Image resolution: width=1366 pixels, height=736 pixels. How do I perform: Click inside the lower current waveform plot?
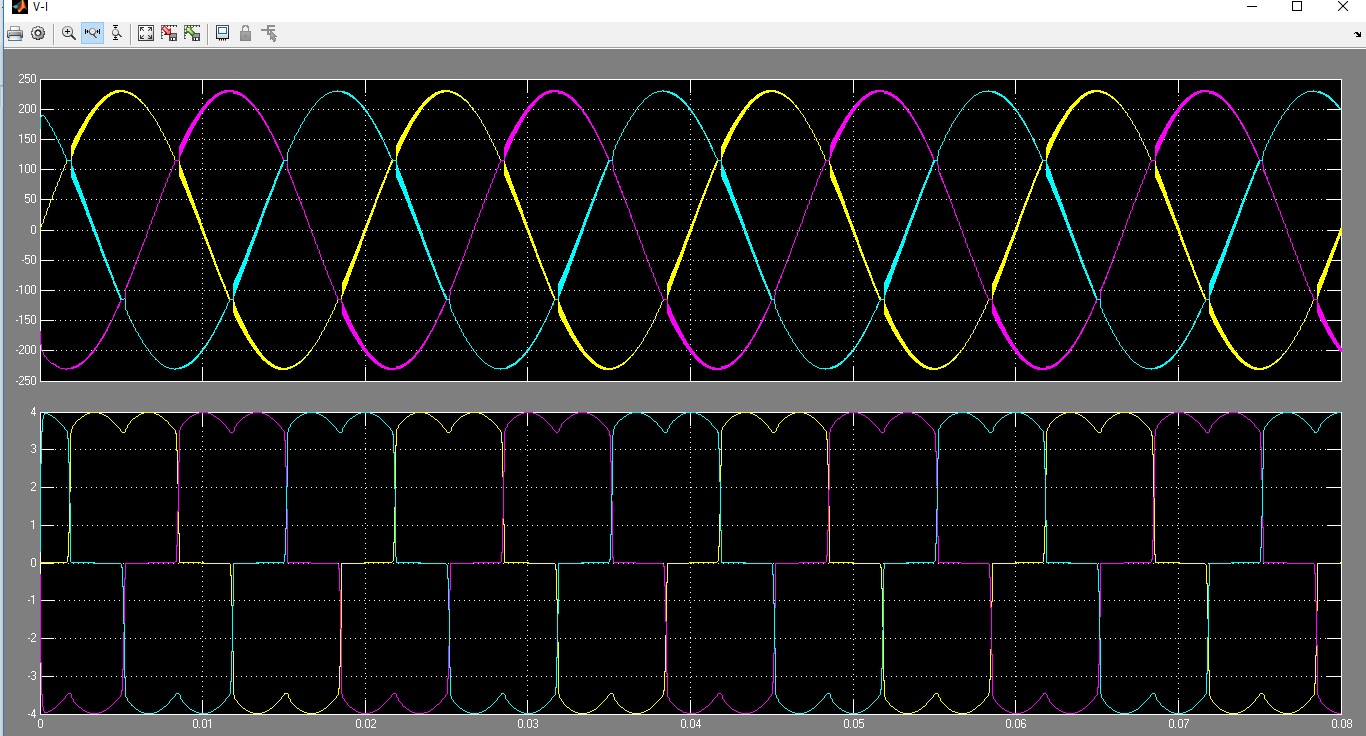point(690,562)
